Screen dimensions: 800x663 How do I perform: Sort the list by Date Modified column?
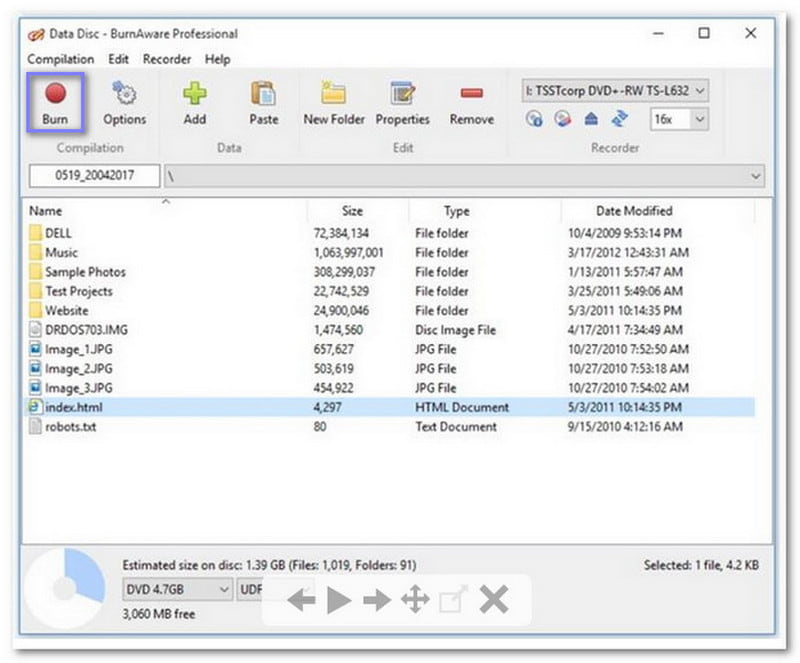tap(634, 211)
